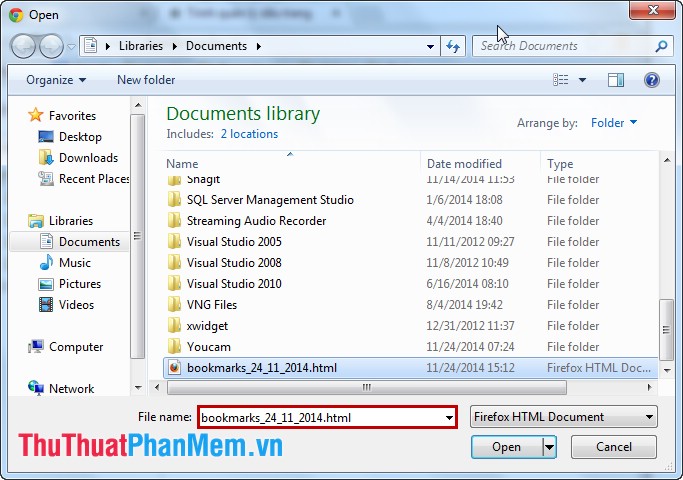Click the Back navigation arrow button

pos(23,46)
